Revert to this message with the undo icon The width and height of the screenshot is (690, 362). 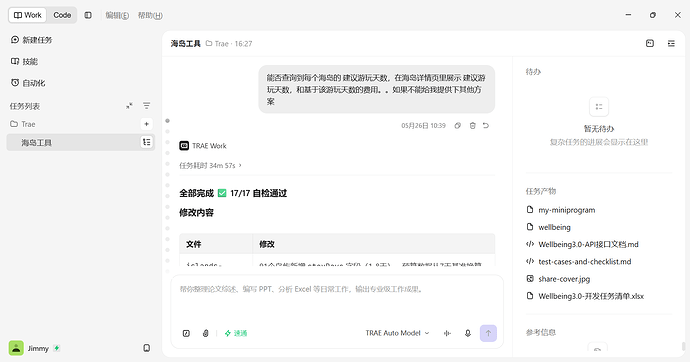tap(486, 126)
